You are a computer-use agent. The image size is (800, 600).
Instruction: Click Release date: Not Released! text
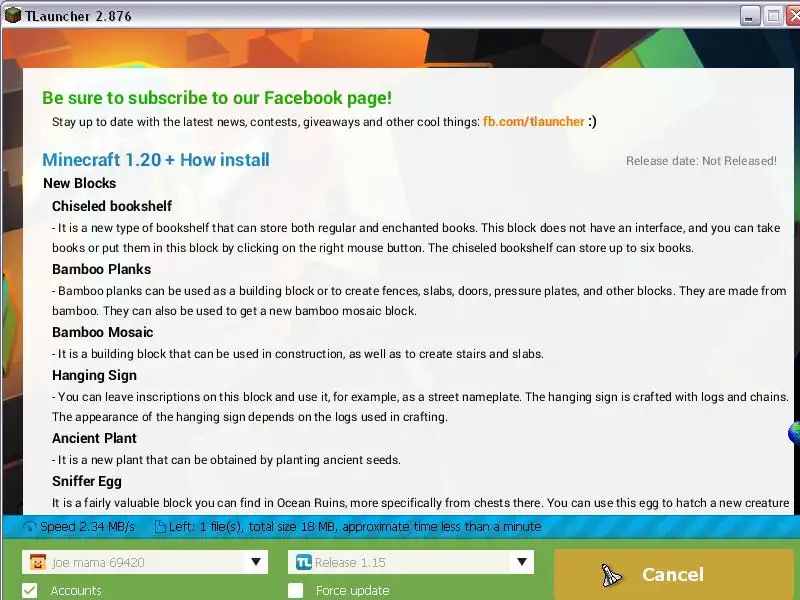(701, 161)
